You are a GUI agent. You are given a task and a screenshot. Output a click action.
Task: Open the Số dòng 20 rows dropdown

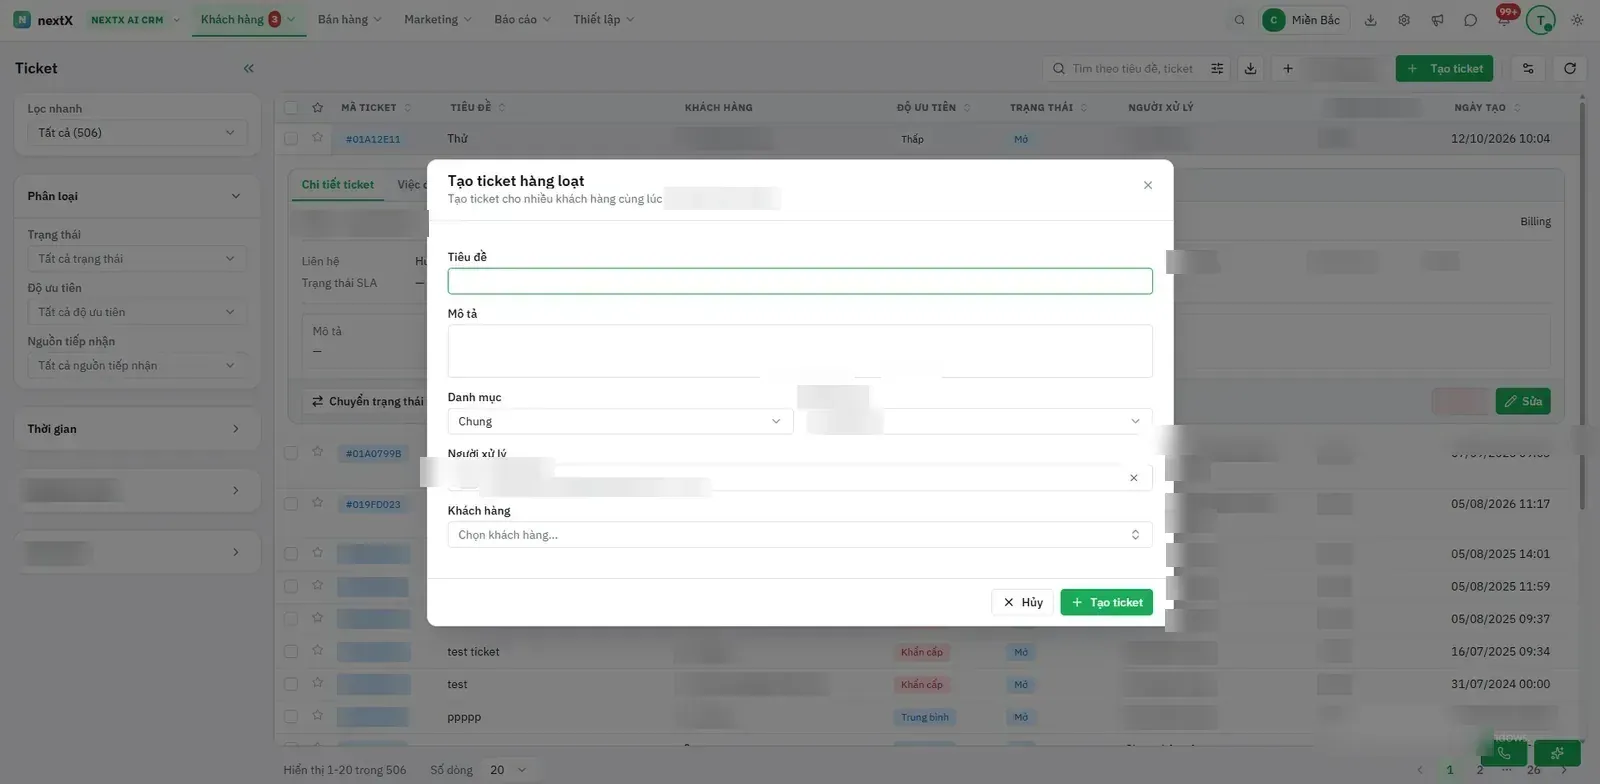pyautogui.click(x=507, y=770)
